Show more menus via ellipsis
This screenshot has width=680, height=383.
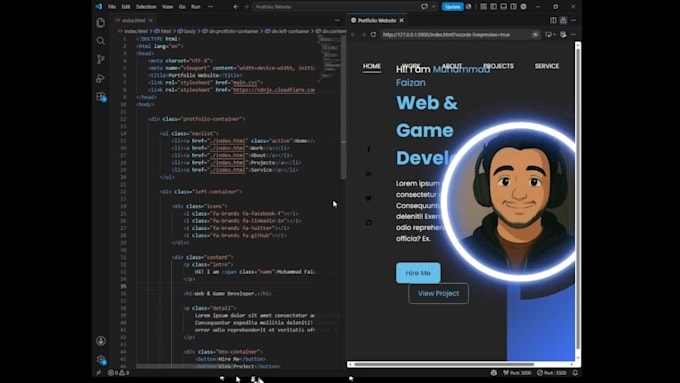pos(210,7)
